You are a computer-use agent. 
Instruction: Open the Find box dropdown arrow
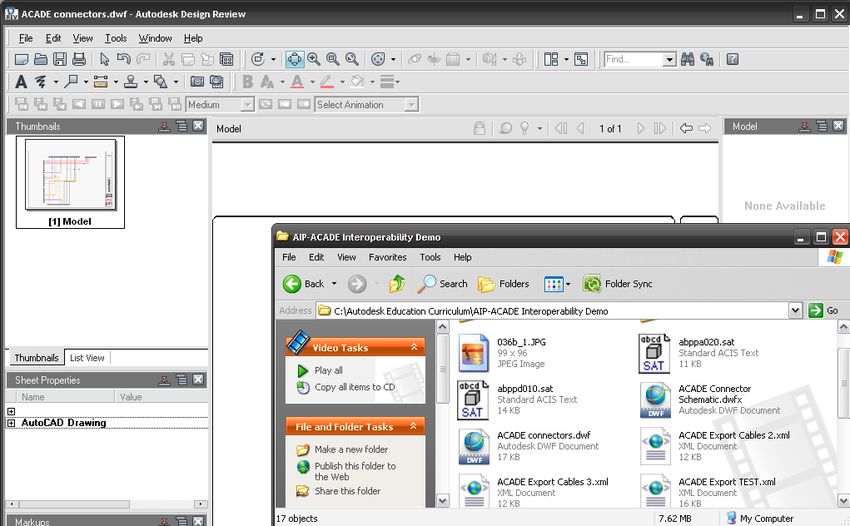(670, 59)
